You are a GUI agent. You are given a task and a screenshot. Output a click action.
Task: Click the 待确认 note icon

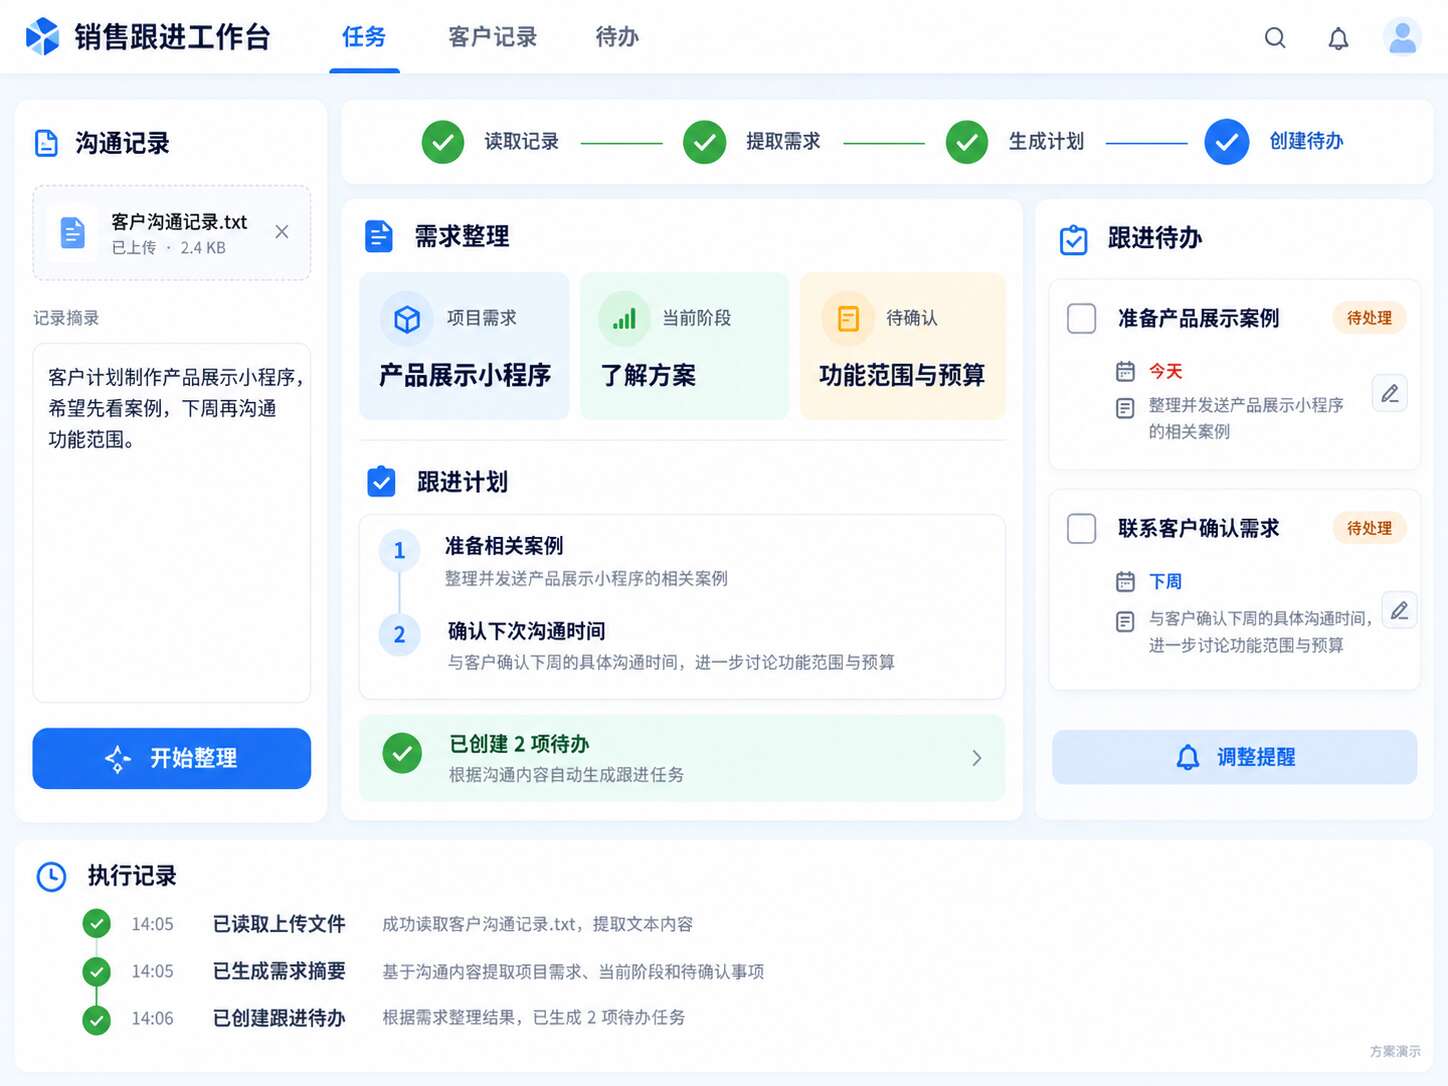[848, 319]
